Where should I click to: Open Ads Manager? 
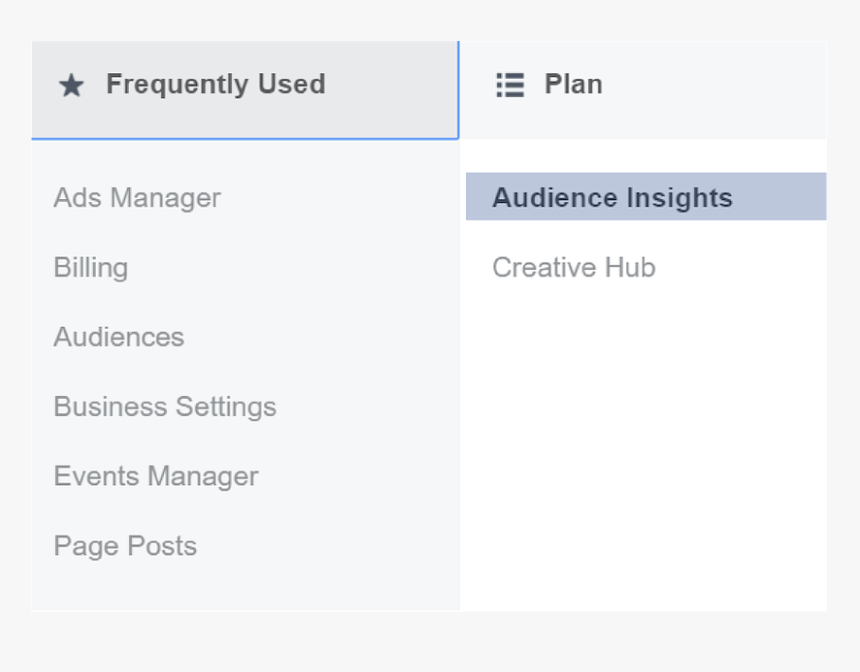pos(137,198)
